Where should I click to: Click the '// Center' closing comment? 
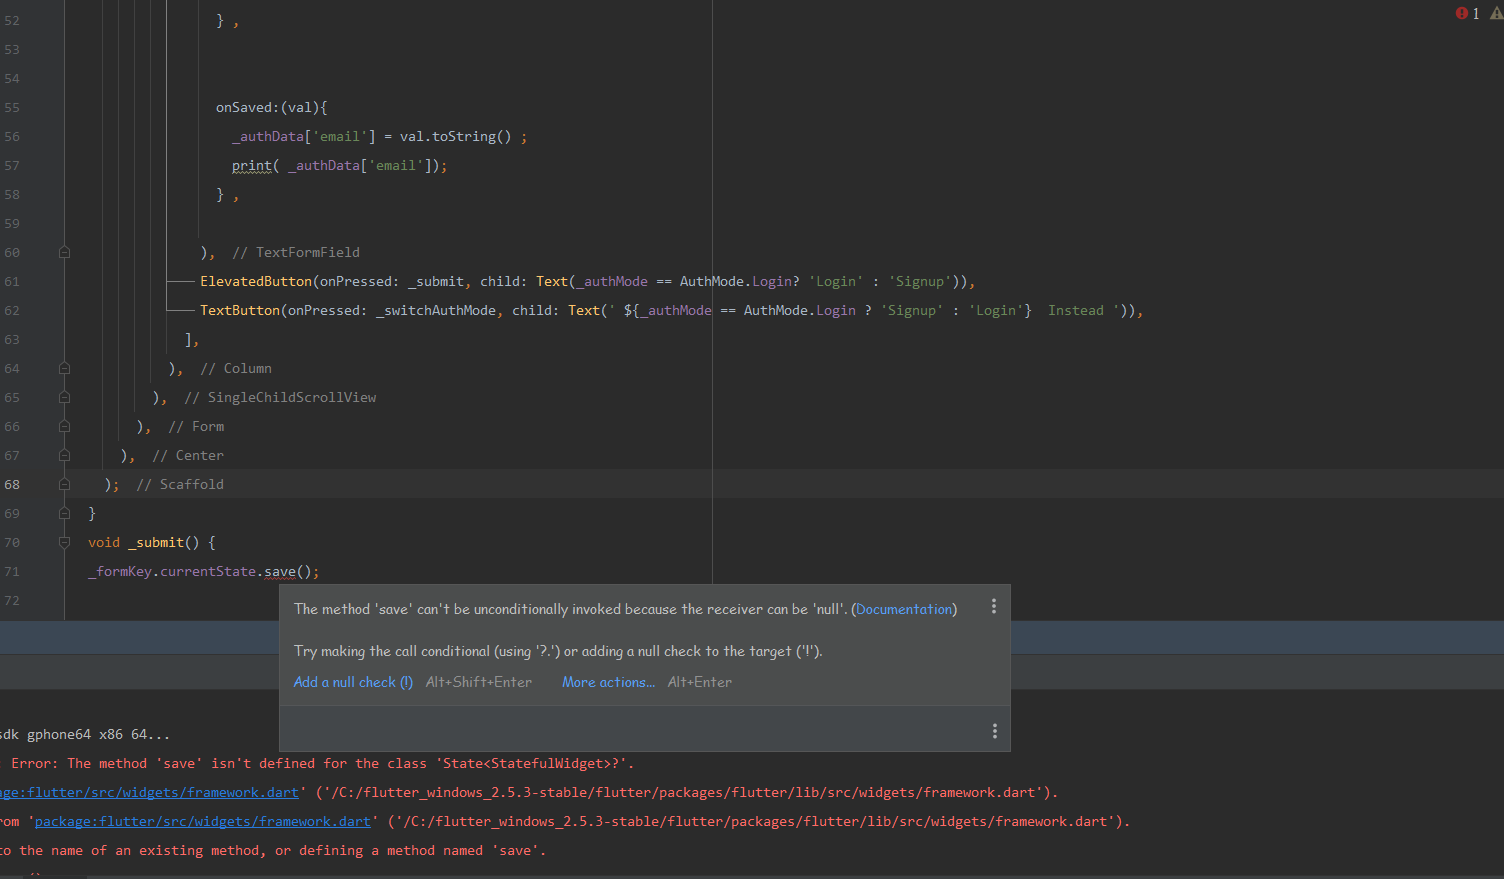(x=188, y=455)
